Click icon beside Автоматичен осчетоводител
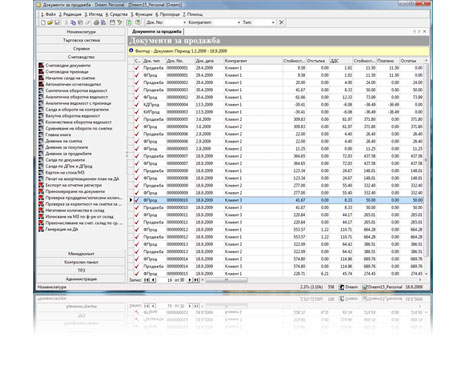This screenshot has height=372, width=466. click(x=41, y=84)
